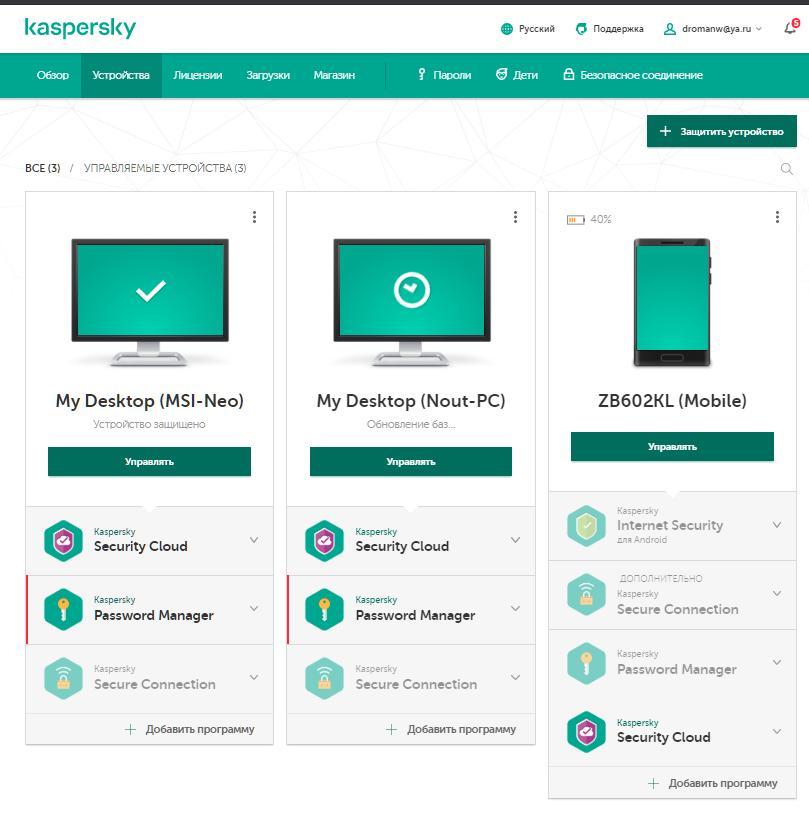
Task: Click Password Manager icon under ZB602KL
Action: point(586,663)
